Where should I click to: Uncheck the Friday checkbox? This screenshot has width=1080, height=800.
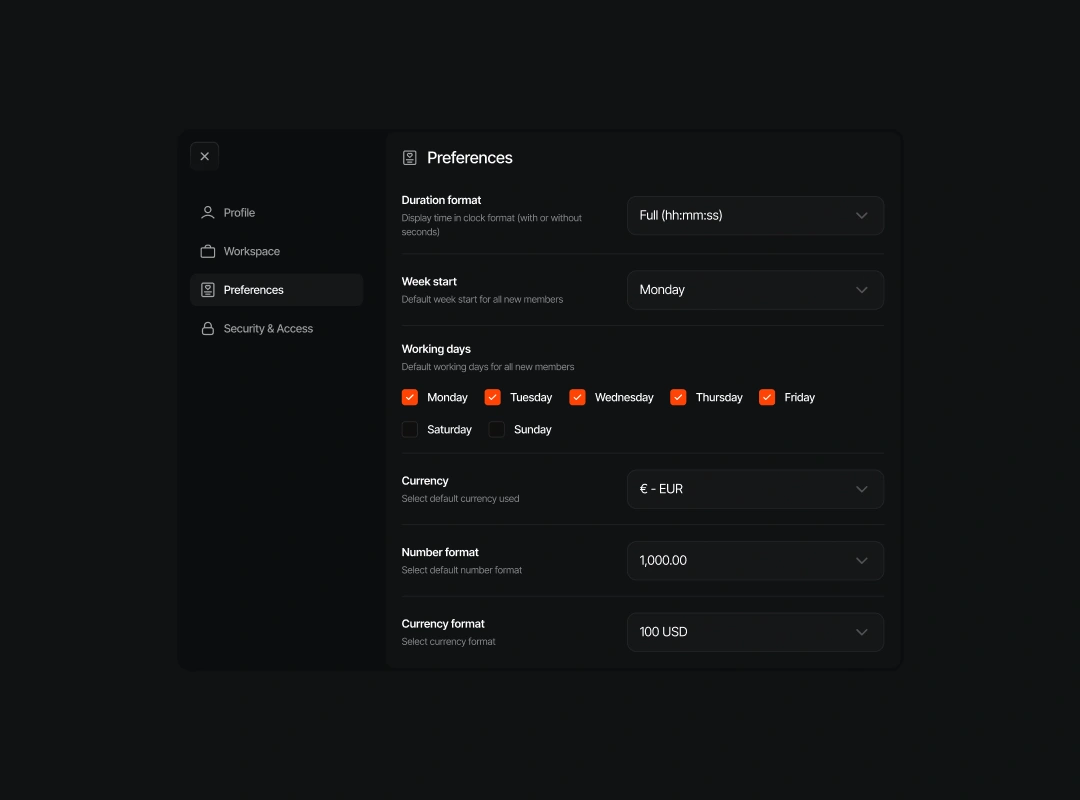click(x=767, y=397)
